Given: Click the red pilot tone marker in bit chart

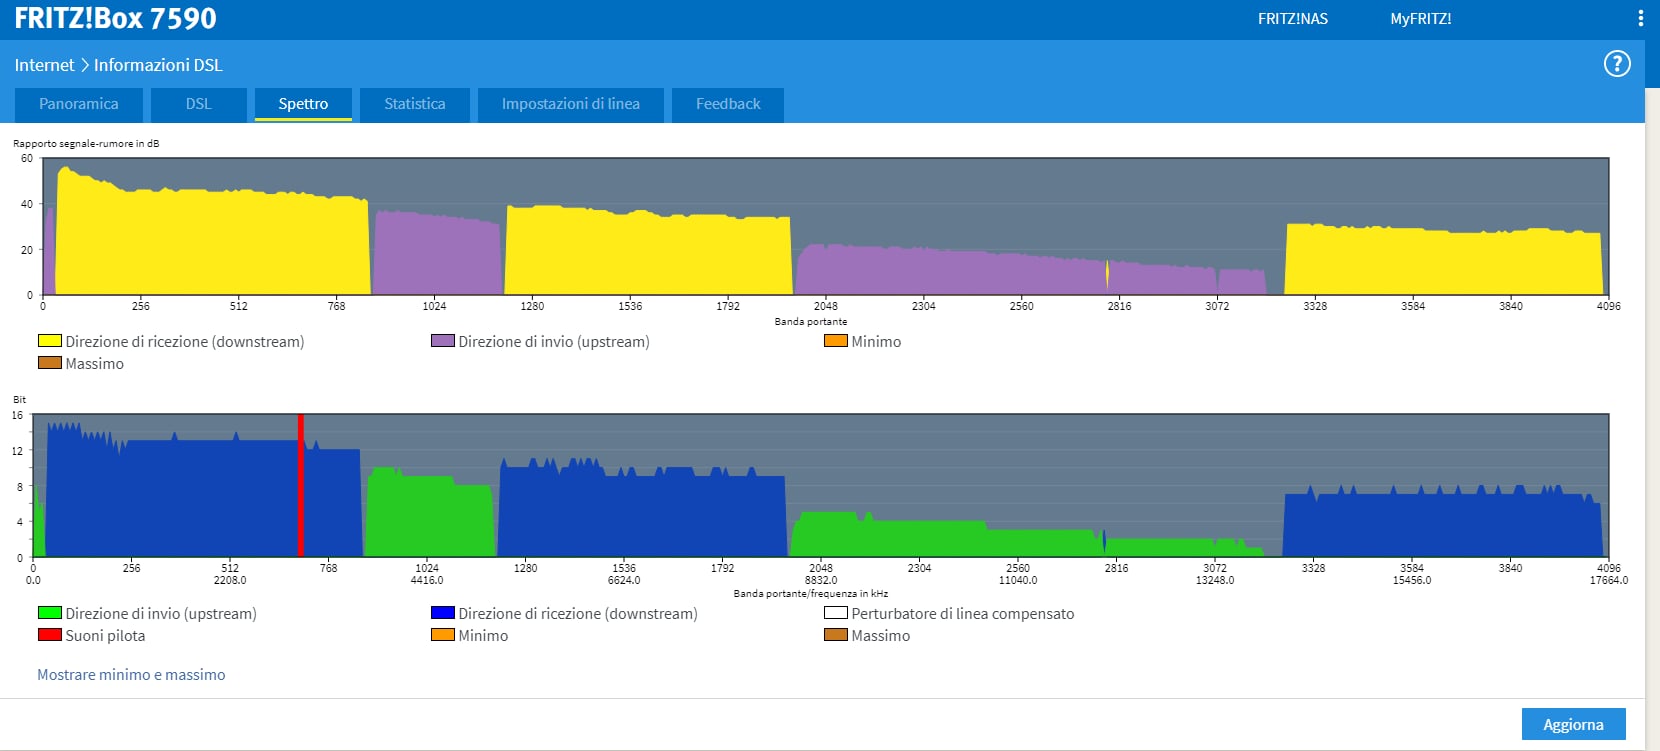Looking at the screenshot, I should [x=300, y=485].
